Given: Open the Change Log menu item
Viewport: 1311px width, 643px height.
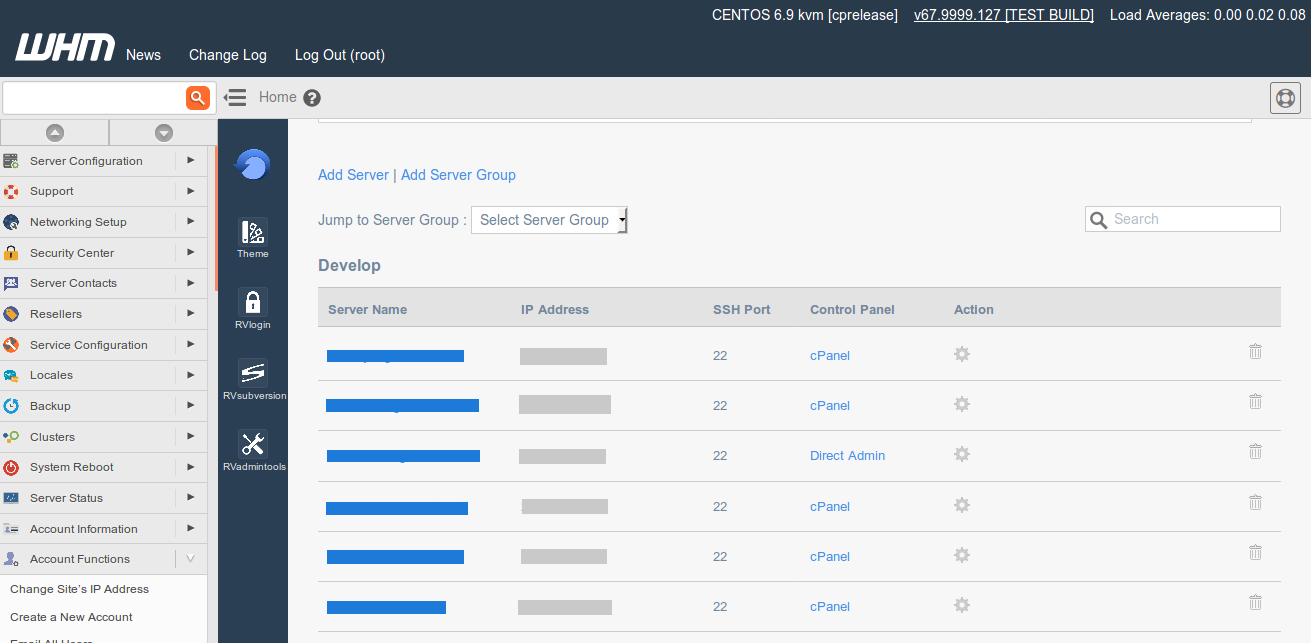Looking at the screenshot, I should [228, 55].
